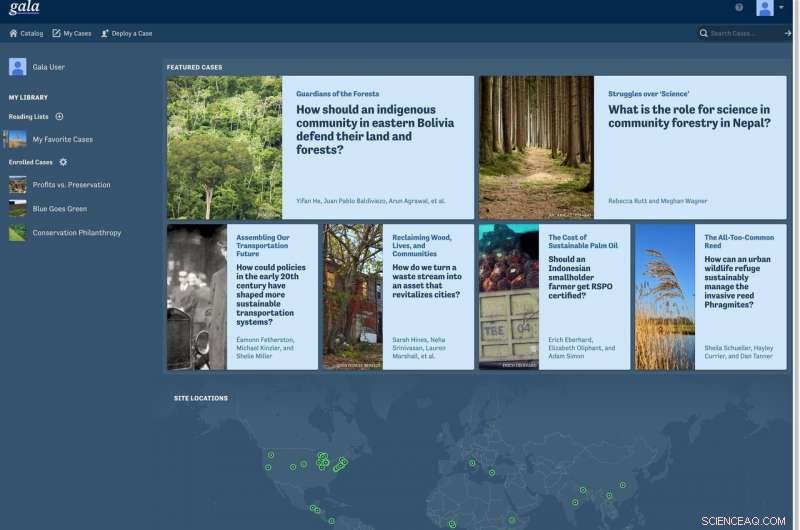This screenshot has height=530, width=800.
Task: Open enrolled cases settings gear
Action: [x=63, y=162]
